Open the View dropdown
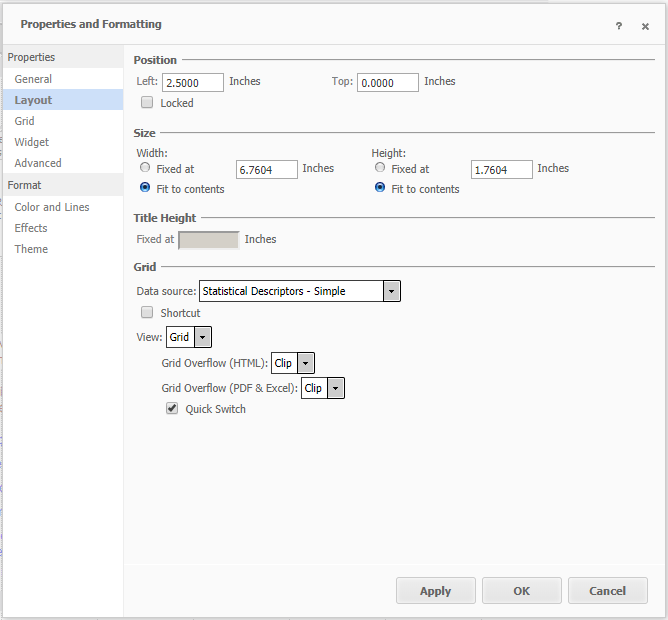Image resolution: width=668 pixels, height=620 pixels. click(202, 338)
